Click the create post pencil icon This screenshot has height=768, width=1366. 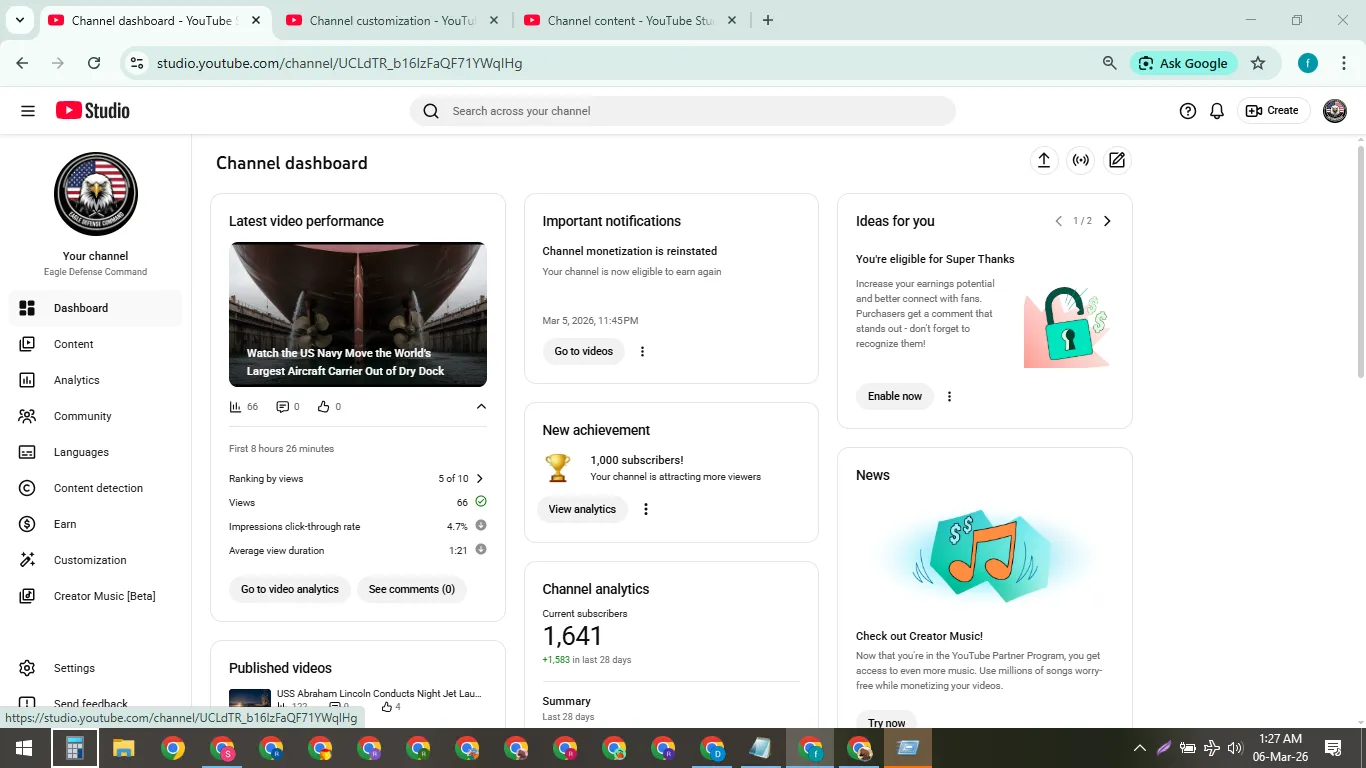click(x=1117, y=160)
